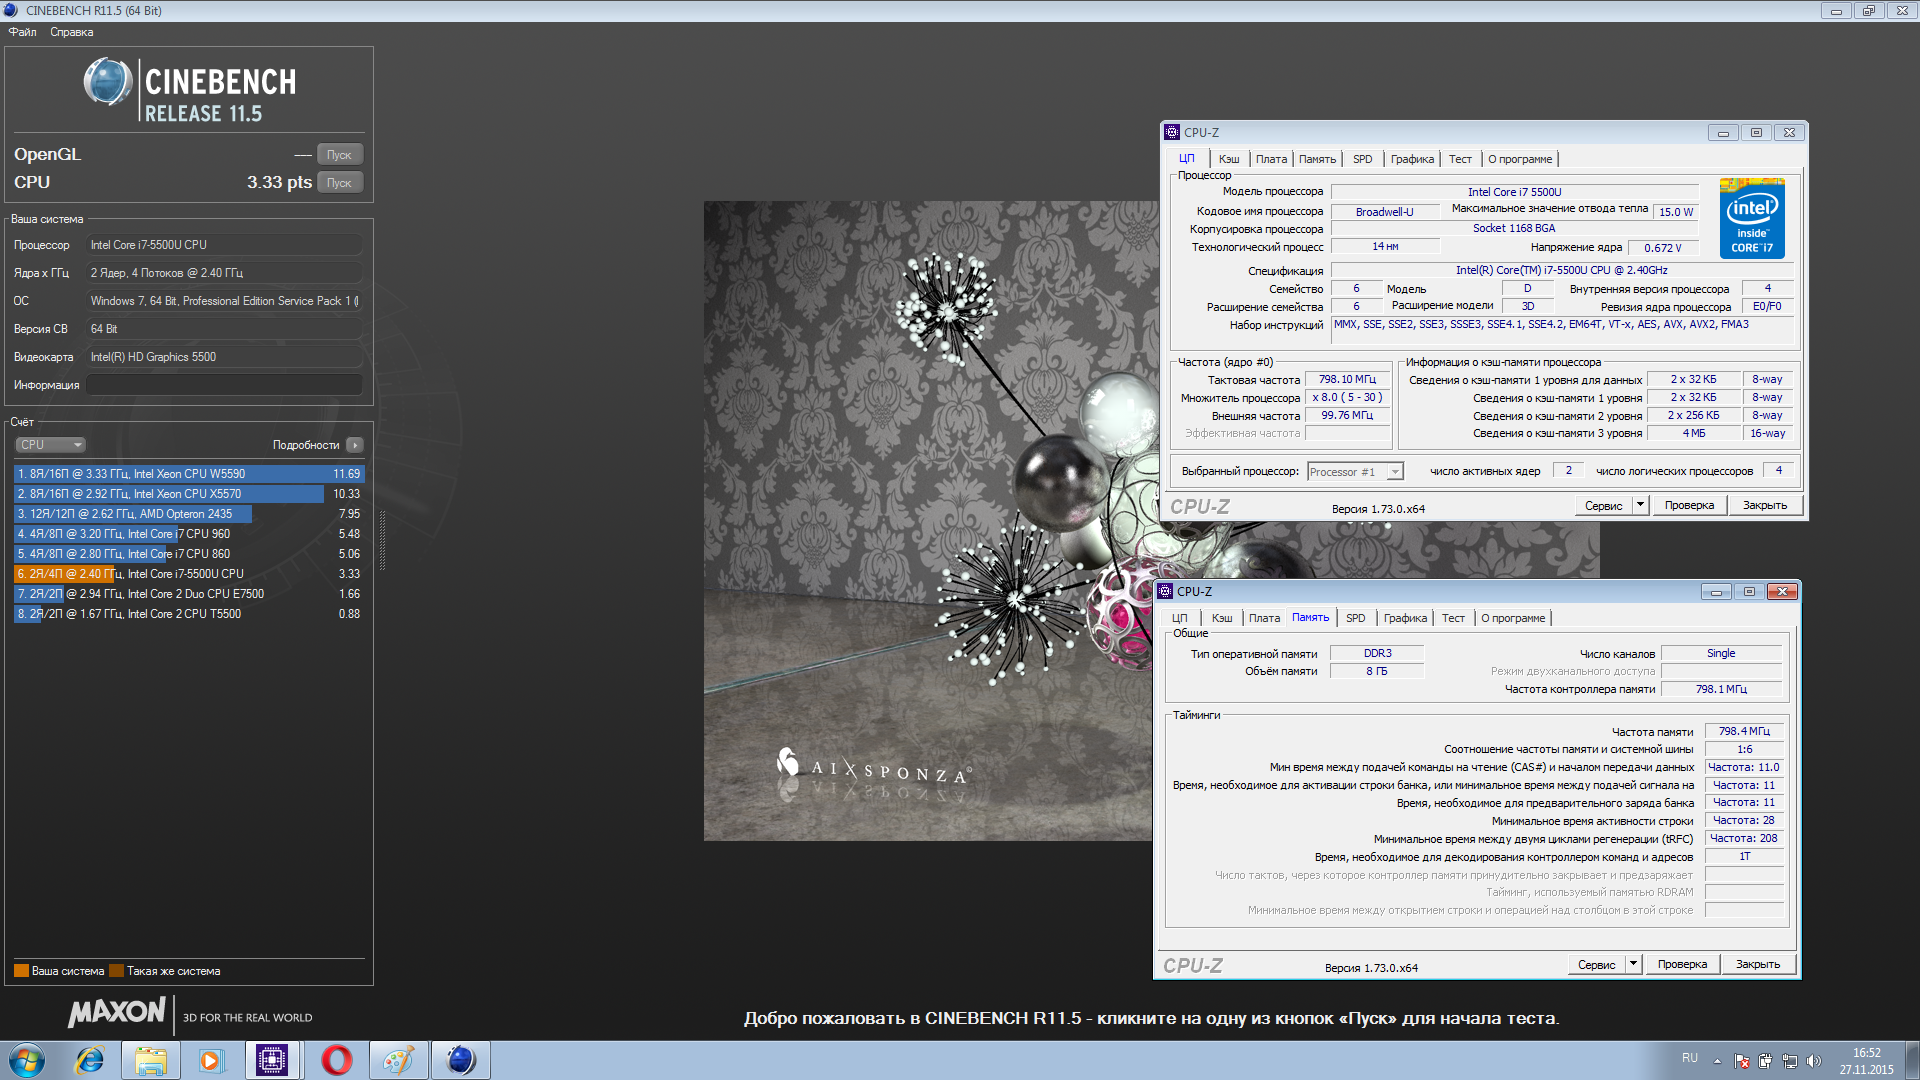This screenshot has width=1920, height=1080.
Task: Select highlighted row Intel Core i7-5500U CPU
Action: 189,574
